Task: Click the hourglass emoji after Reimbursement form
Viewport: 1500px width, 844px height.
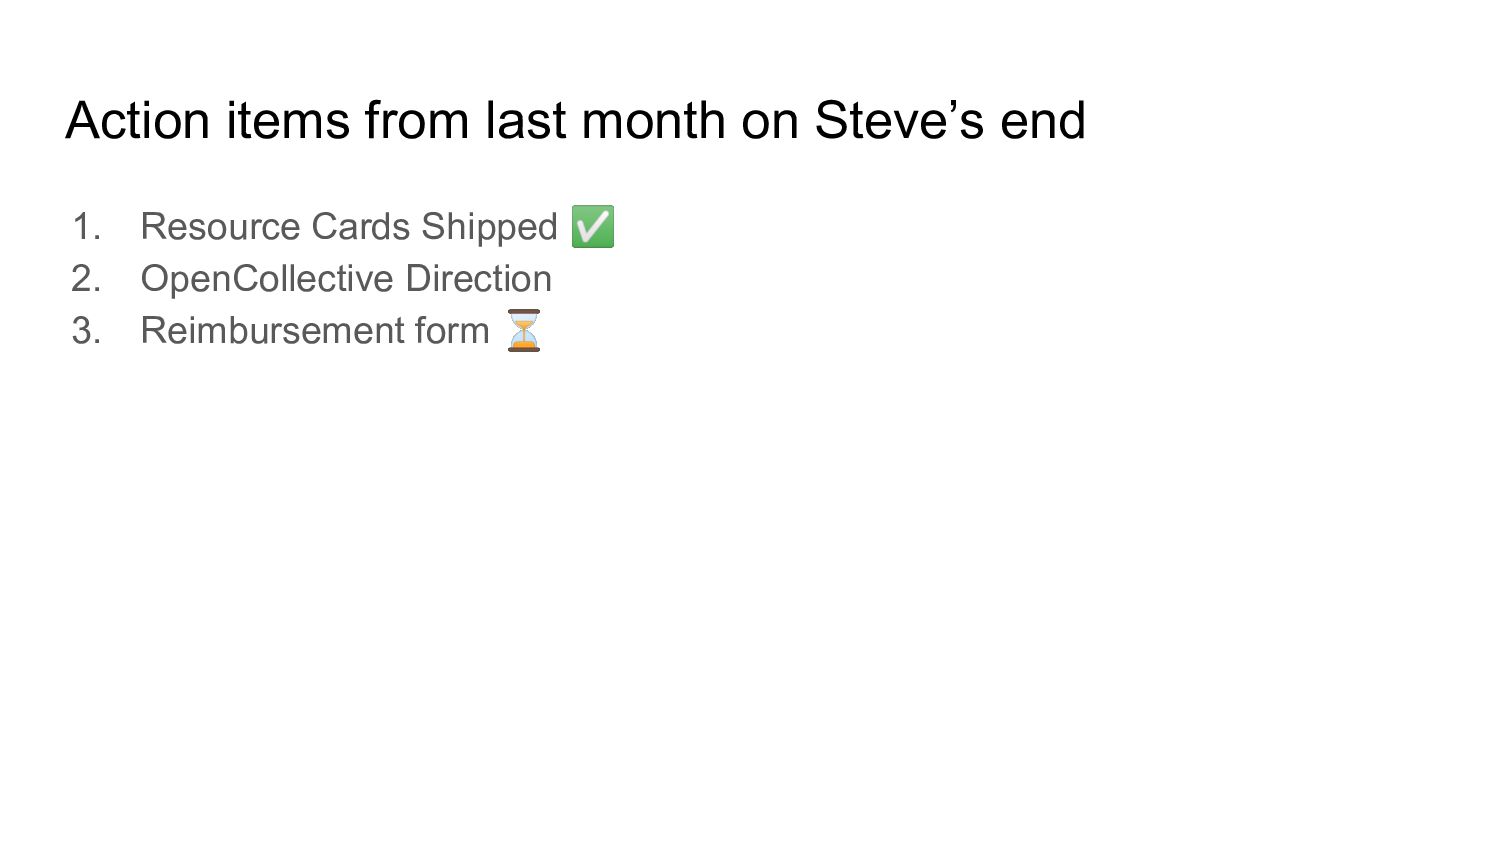Action: [523, 330]
